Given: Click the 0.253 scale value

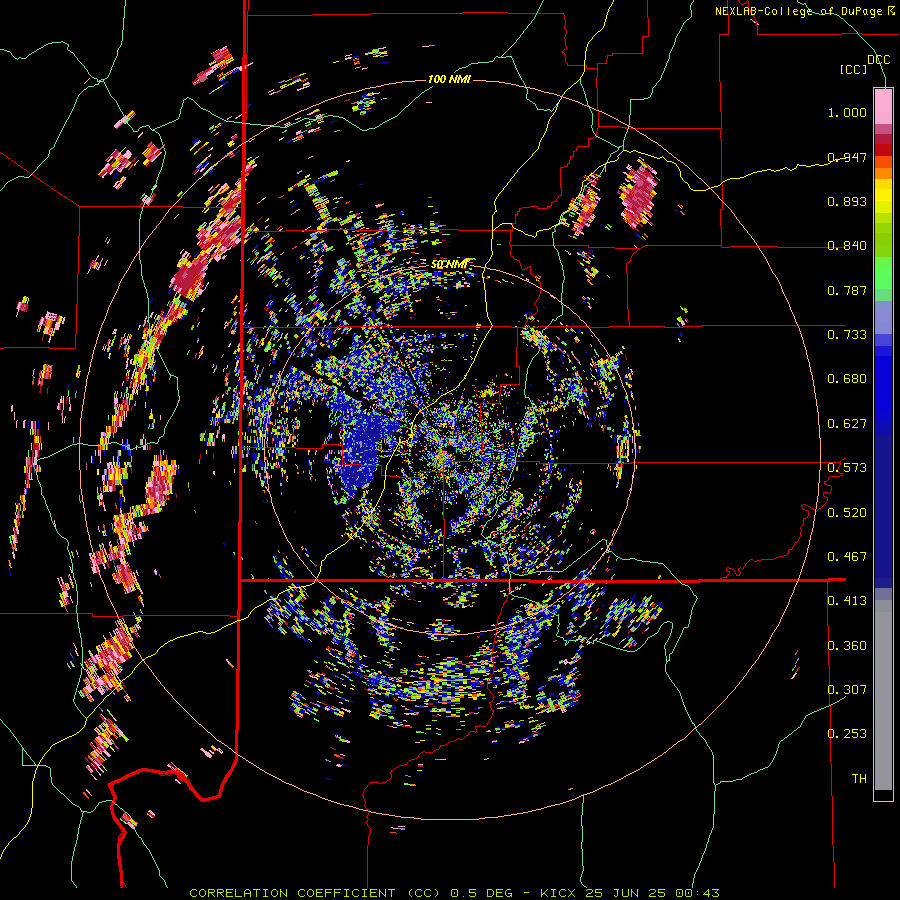Looking at the screenshot, I should pyautogui.click(x=847, y=734).
